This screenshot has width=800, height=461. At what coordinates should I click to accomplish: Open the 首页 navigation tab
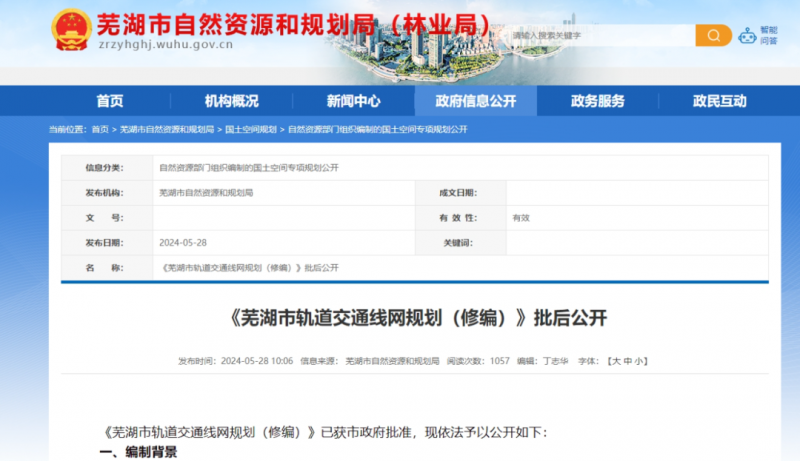click(110, 101)
